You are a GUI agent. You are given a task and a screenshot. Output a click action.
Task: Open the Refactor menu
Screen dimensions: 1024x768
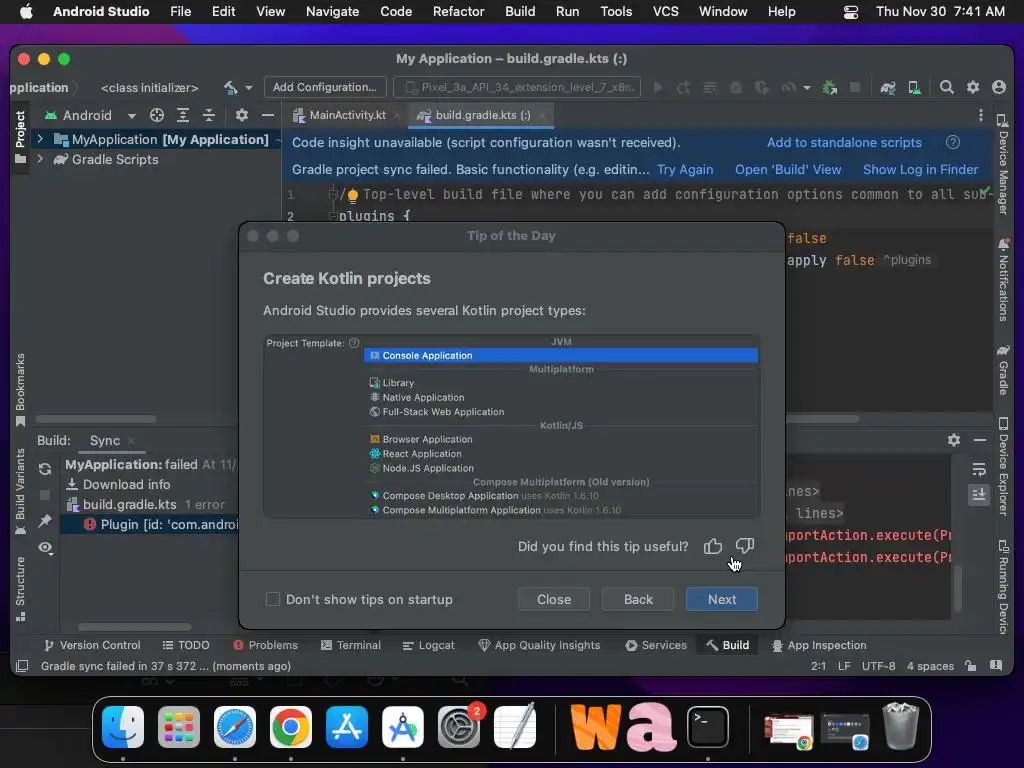(458, 11)
